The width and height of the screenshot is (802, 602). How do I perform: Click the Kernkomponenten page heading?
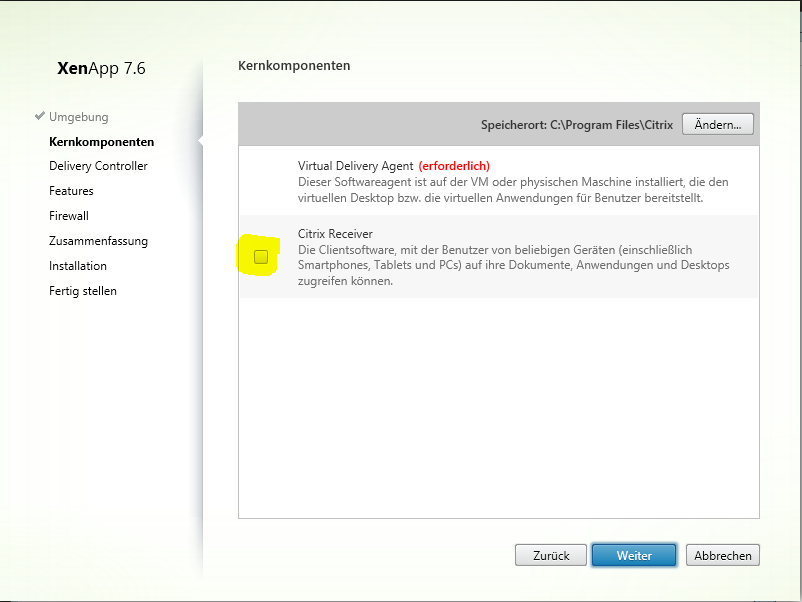pyautogui.click(x=294, y=65)
